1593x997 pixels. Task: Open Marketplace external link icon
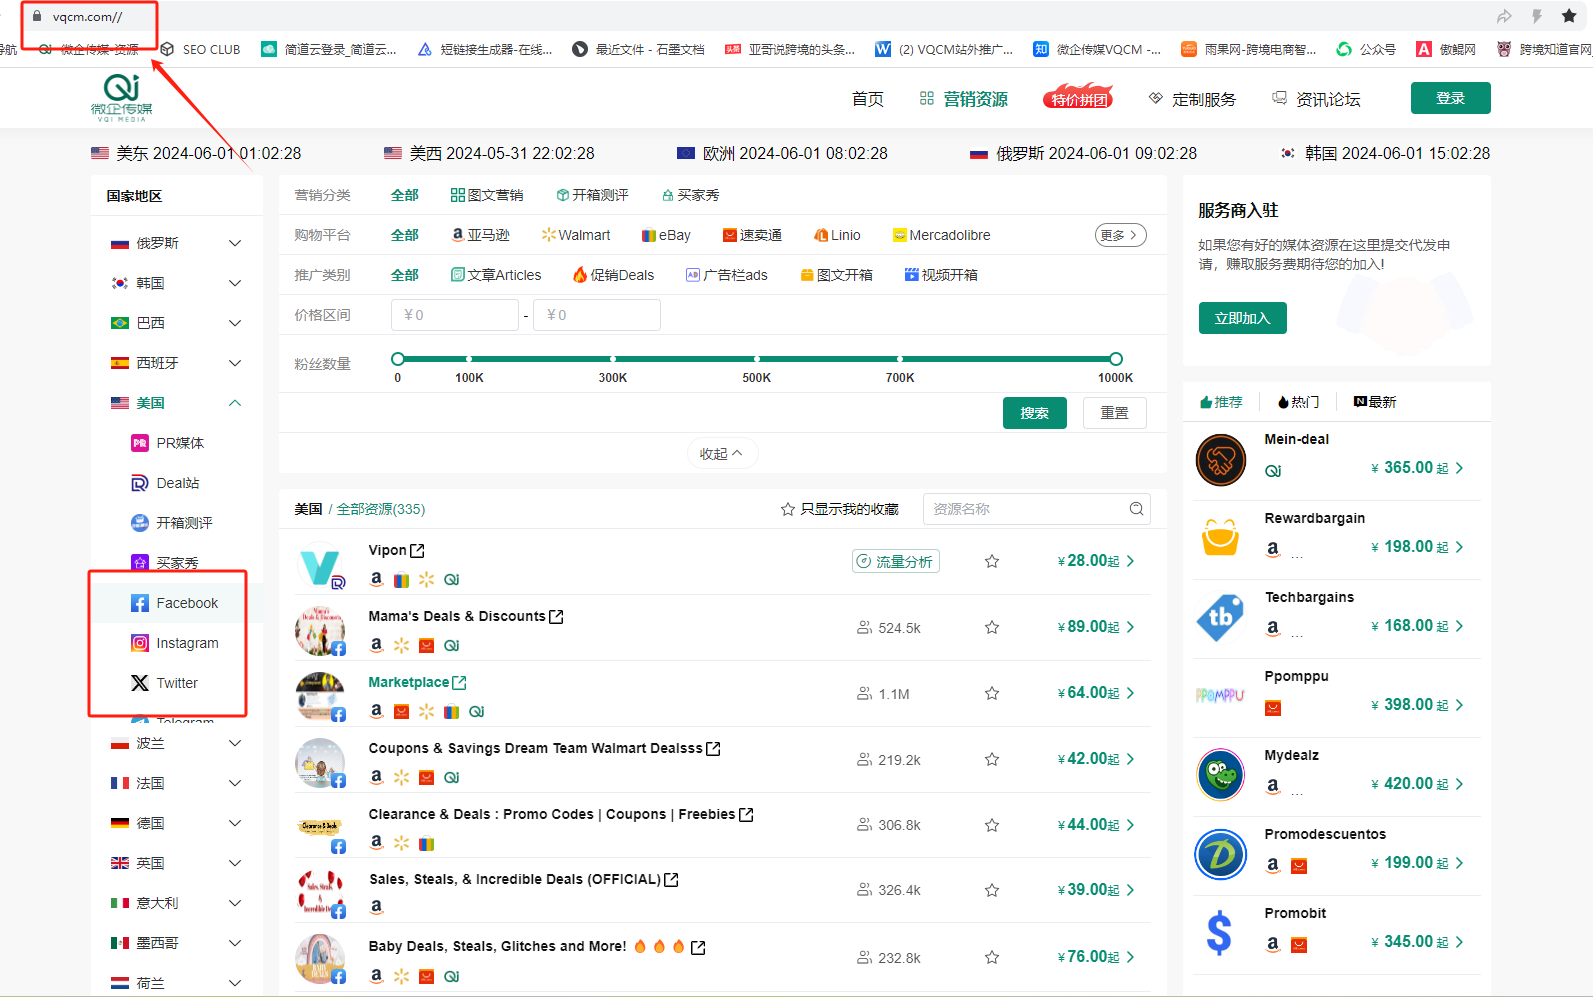pos(459,683)
